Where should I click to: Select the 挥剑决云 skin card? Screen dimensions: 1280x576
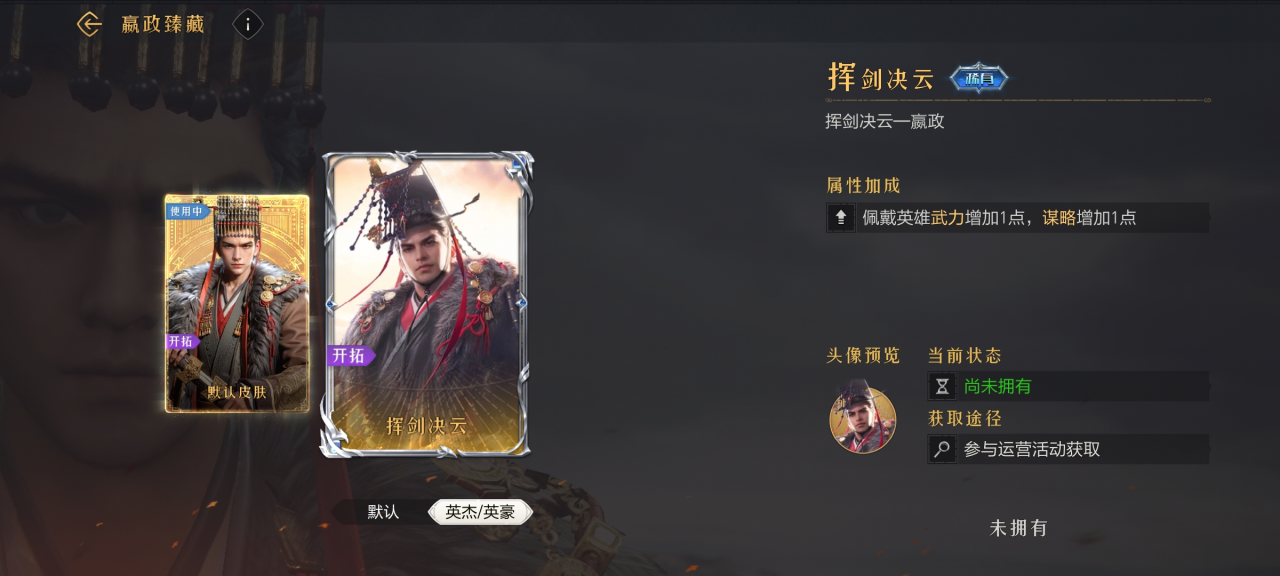tap(427, 304)
